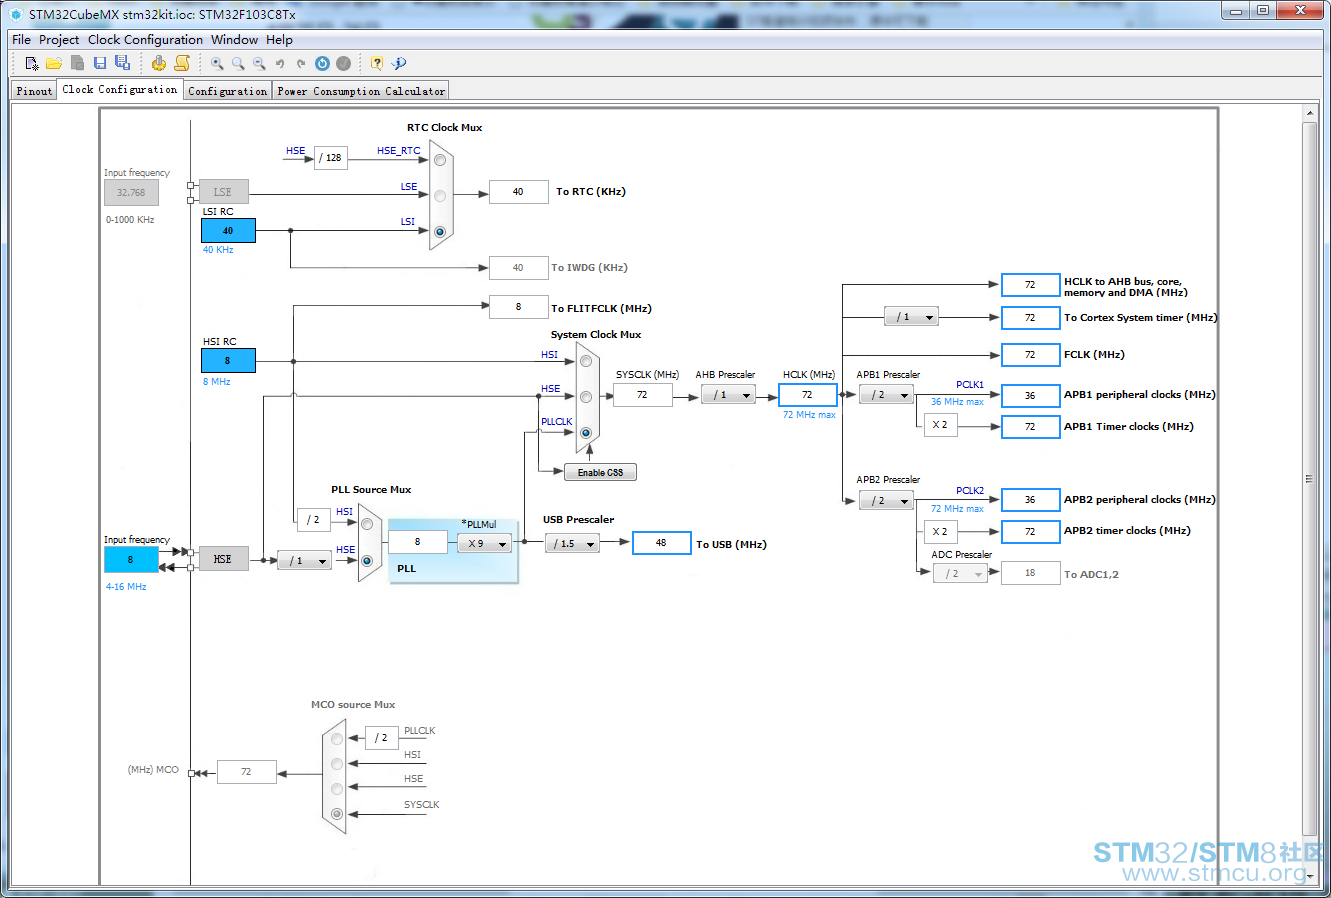Open the Cortex System timer divider dropdown
The image size is (1331, 898).
(x=911, y=317)
